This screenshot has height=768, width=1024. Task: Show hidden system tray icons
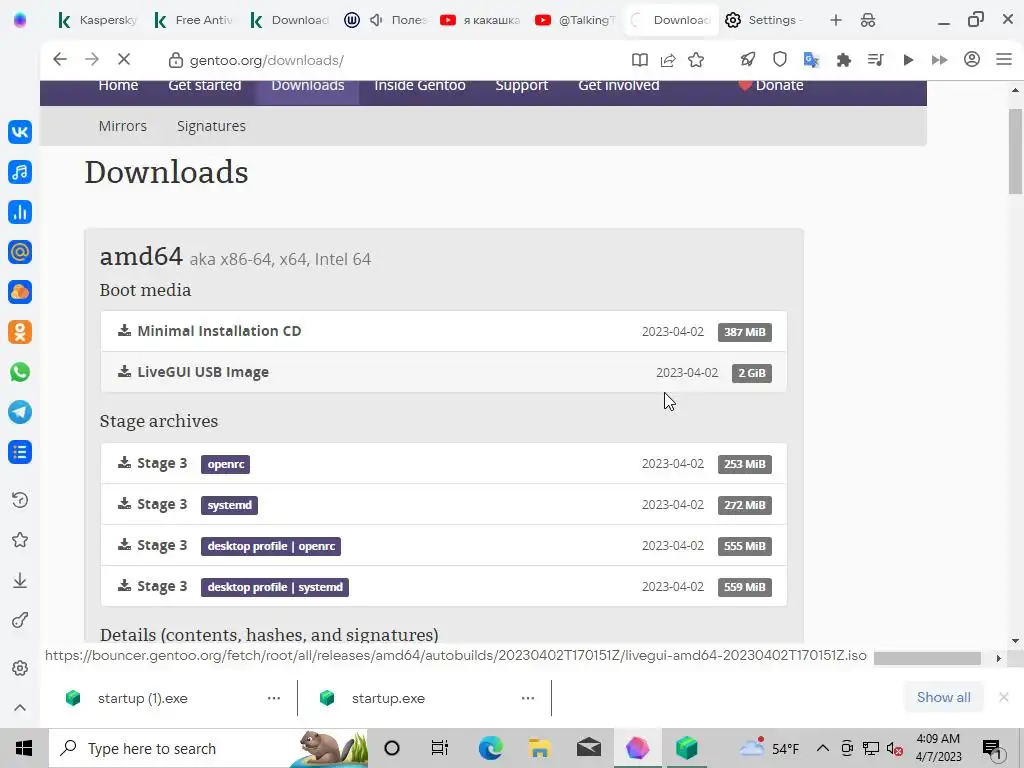(x=823, y=748)
